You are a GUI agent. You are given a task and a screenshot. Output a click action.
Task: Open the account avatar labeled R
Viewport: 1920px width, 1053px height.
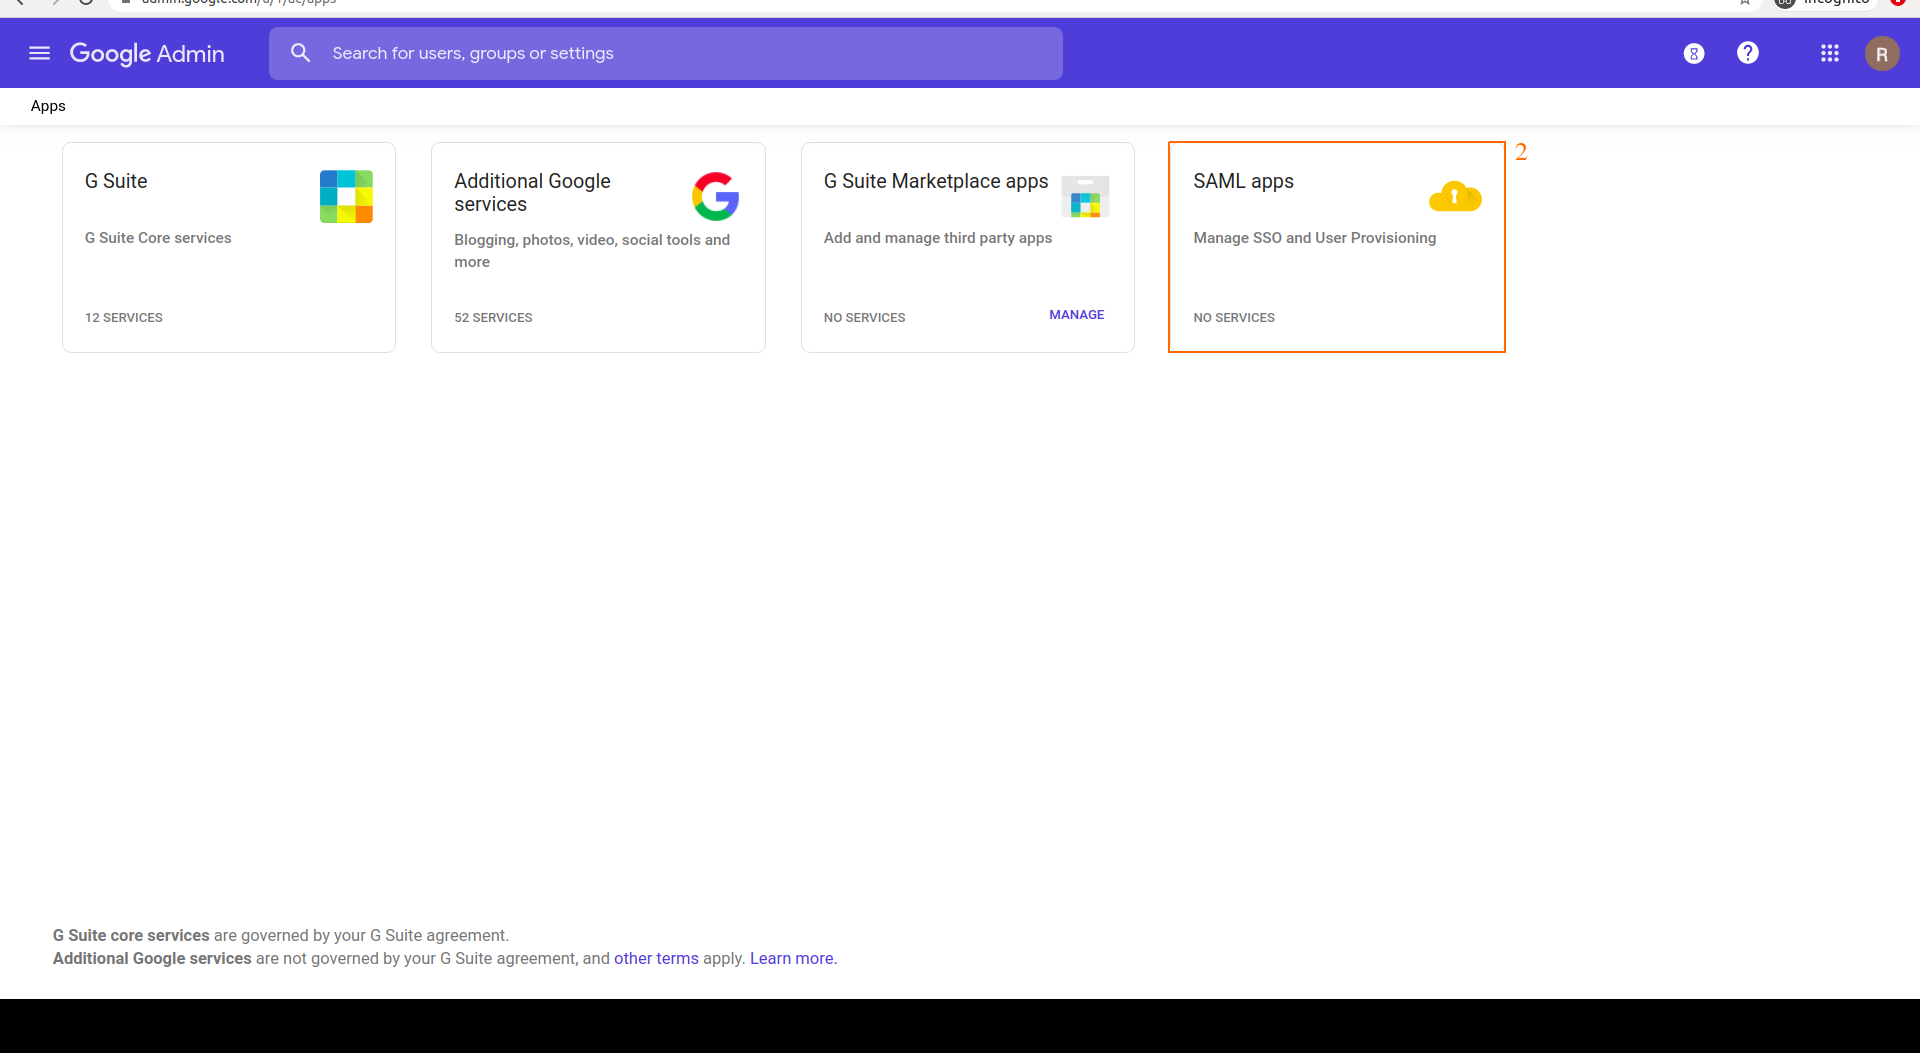coord(1881,54)
